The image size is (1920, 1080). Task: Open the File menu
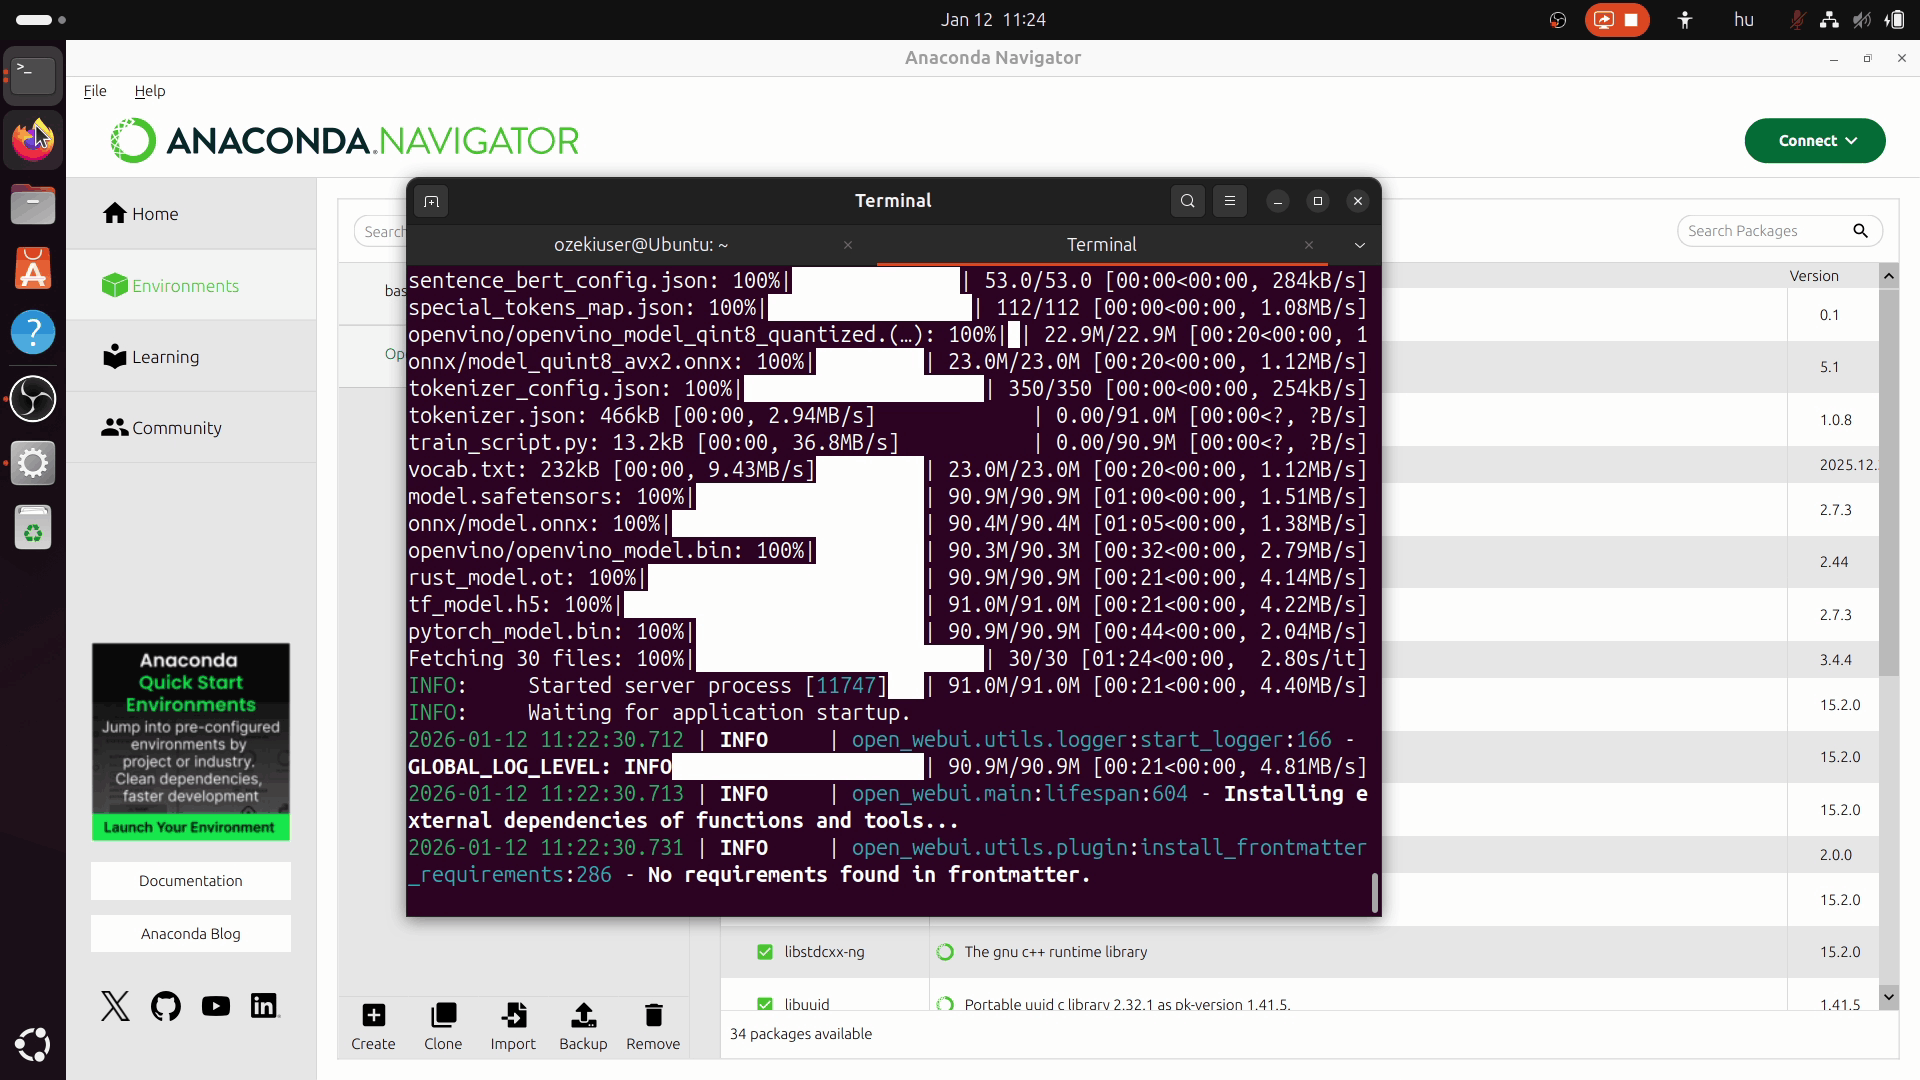(94, 91)
